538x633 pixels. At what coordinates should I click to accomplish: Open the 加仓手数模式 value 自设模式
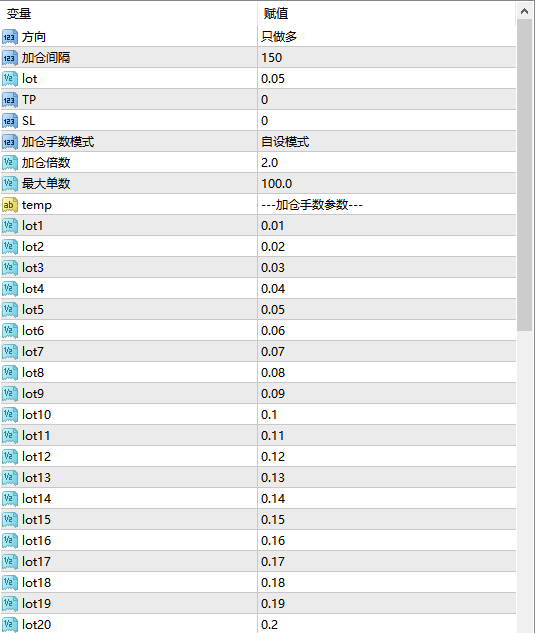387,142
